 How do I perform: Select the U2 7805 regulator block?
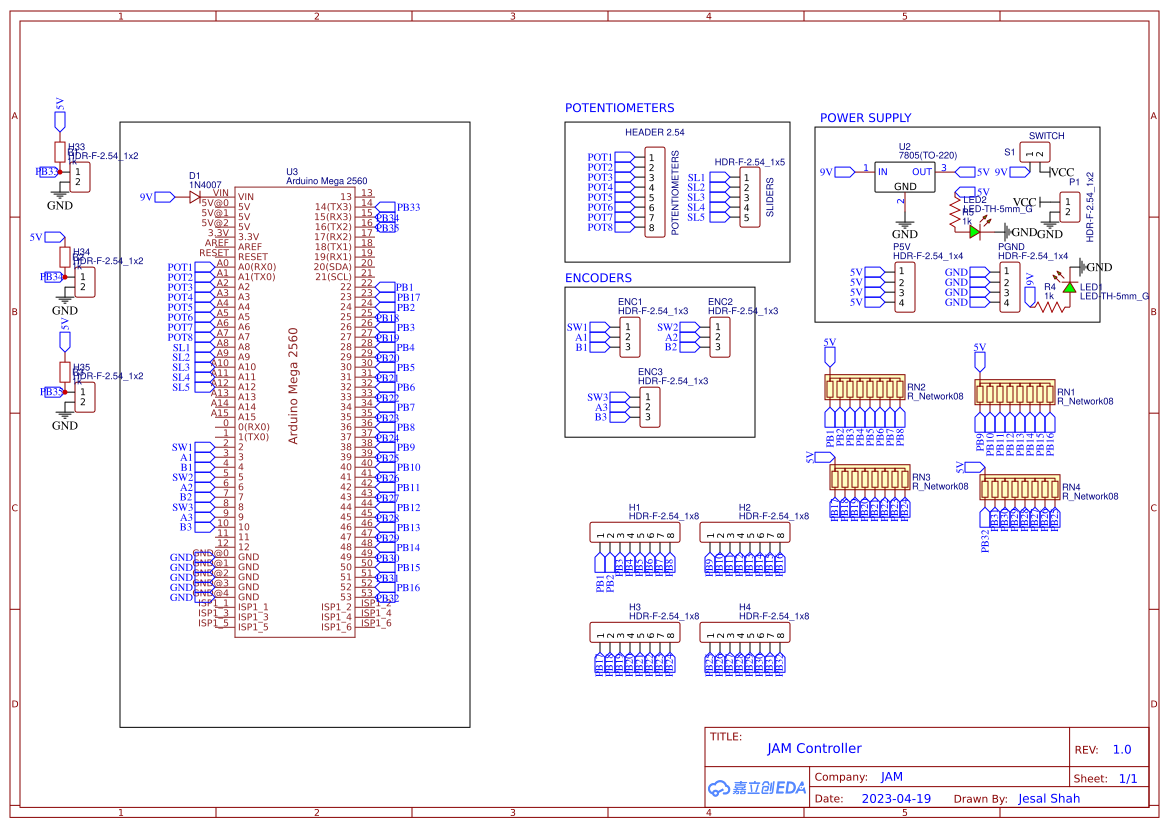[x=905, y=178]
